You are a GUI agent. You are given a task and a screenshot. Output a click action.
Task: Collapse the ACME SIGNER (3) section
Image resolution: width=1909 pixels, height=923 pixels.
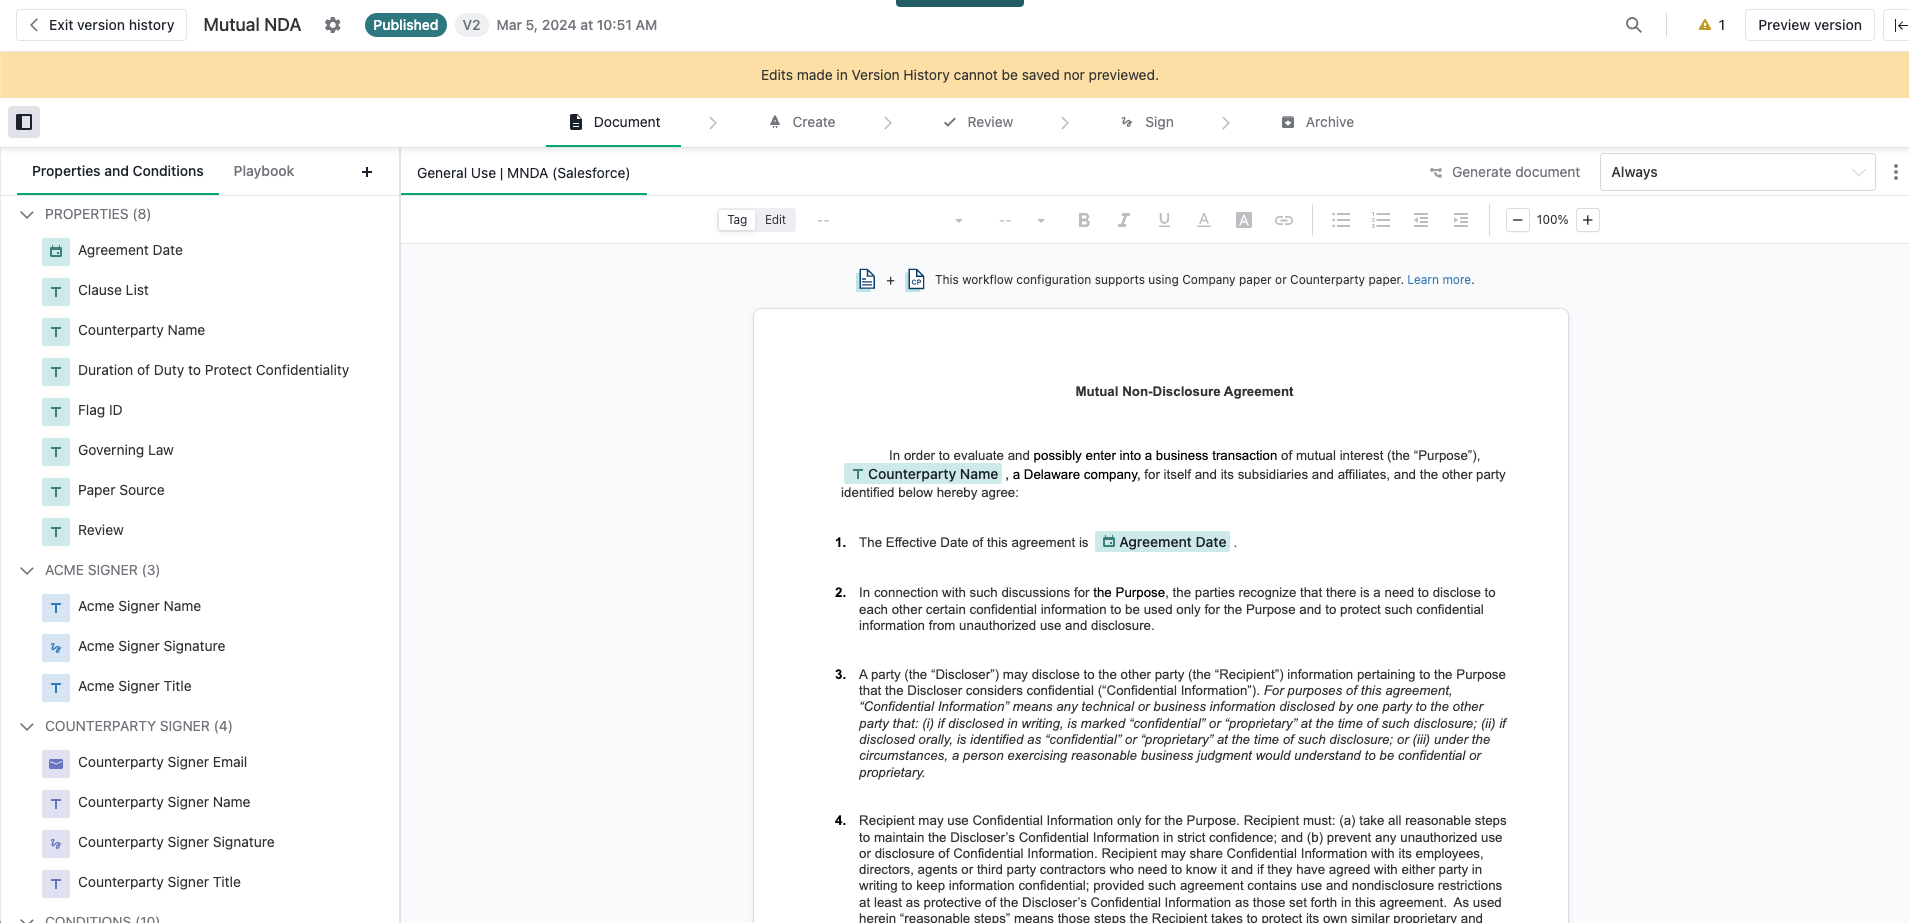tap(27, 570)
